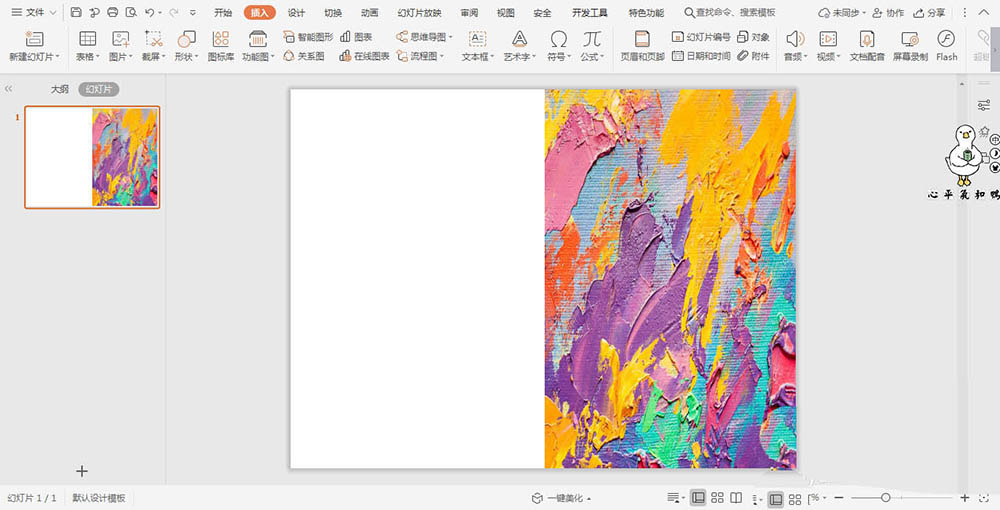The image size is (1000, 510).
Task: Click the Save icon in quick access toolbar
Action: pyautogui.click(x=76, y=12)
